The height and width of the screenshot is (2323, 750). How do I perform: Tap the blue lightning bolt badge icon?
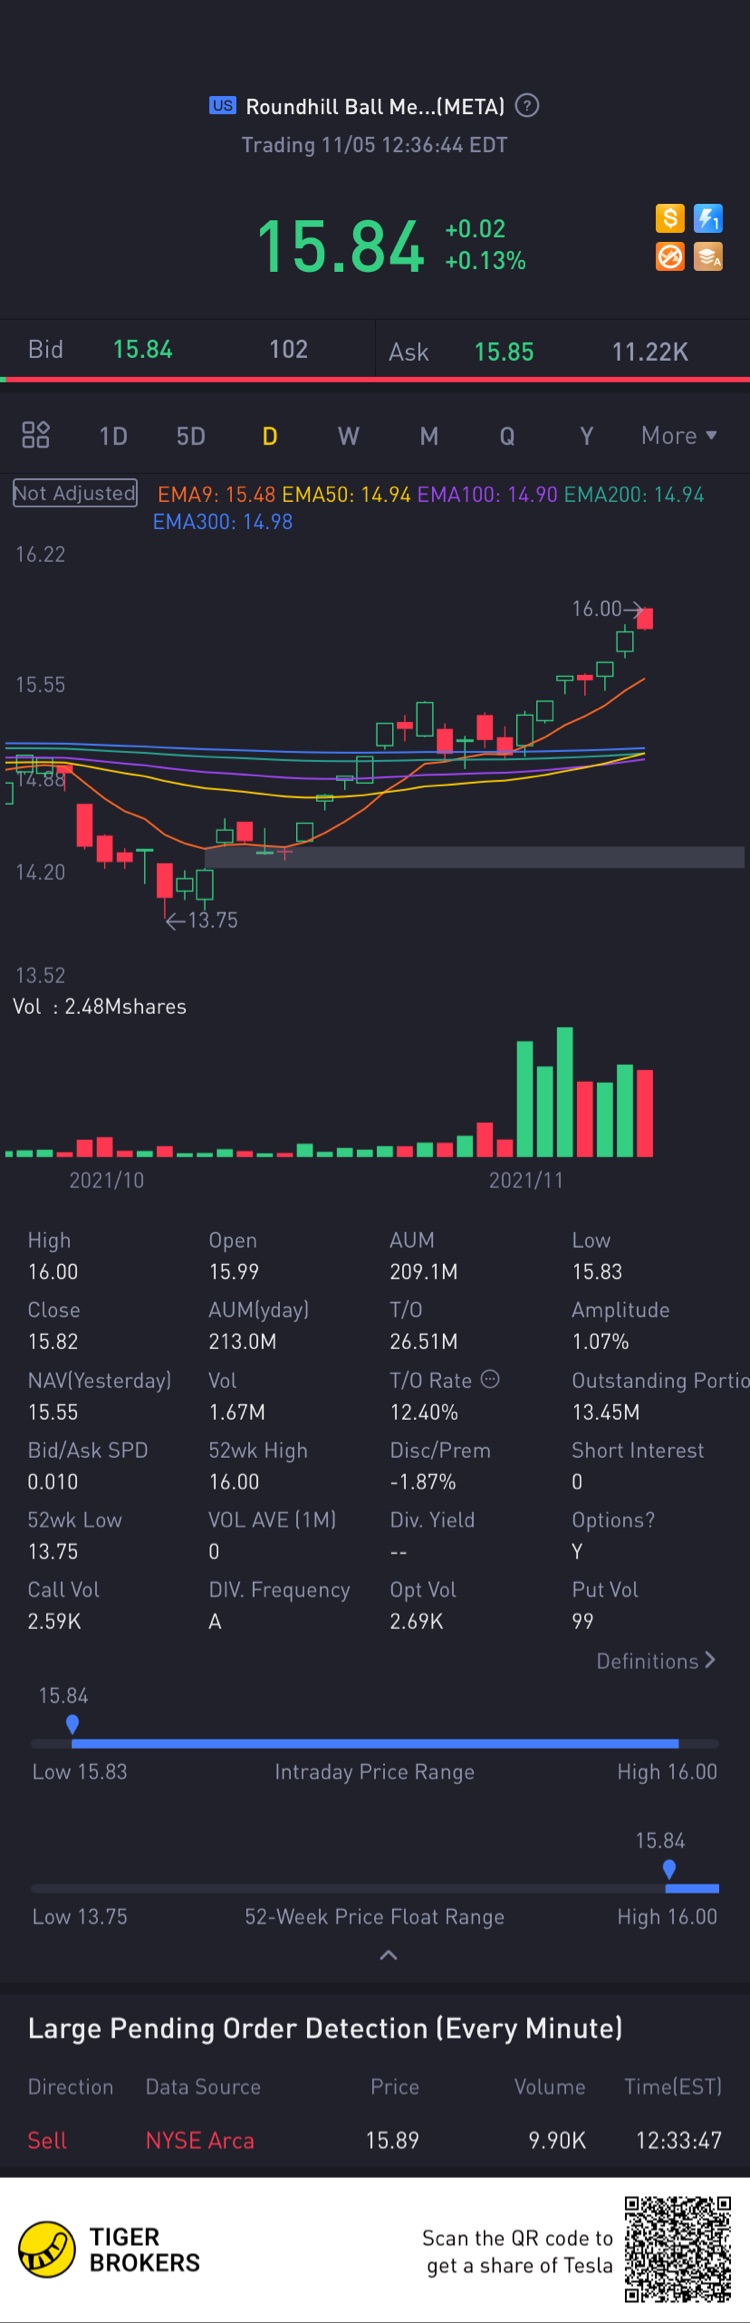[x=708, y=218]
